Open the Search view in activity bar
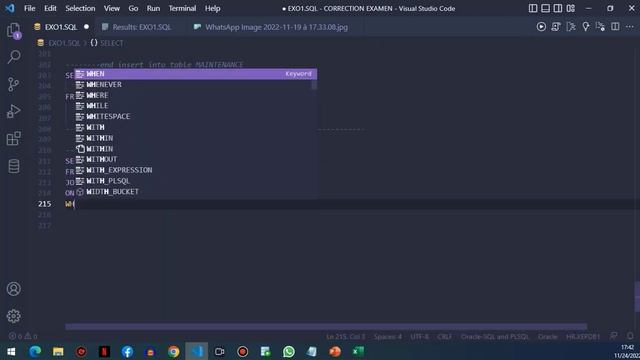The height and width of the screenshot is (360, 640). click(x=13, y=57)
